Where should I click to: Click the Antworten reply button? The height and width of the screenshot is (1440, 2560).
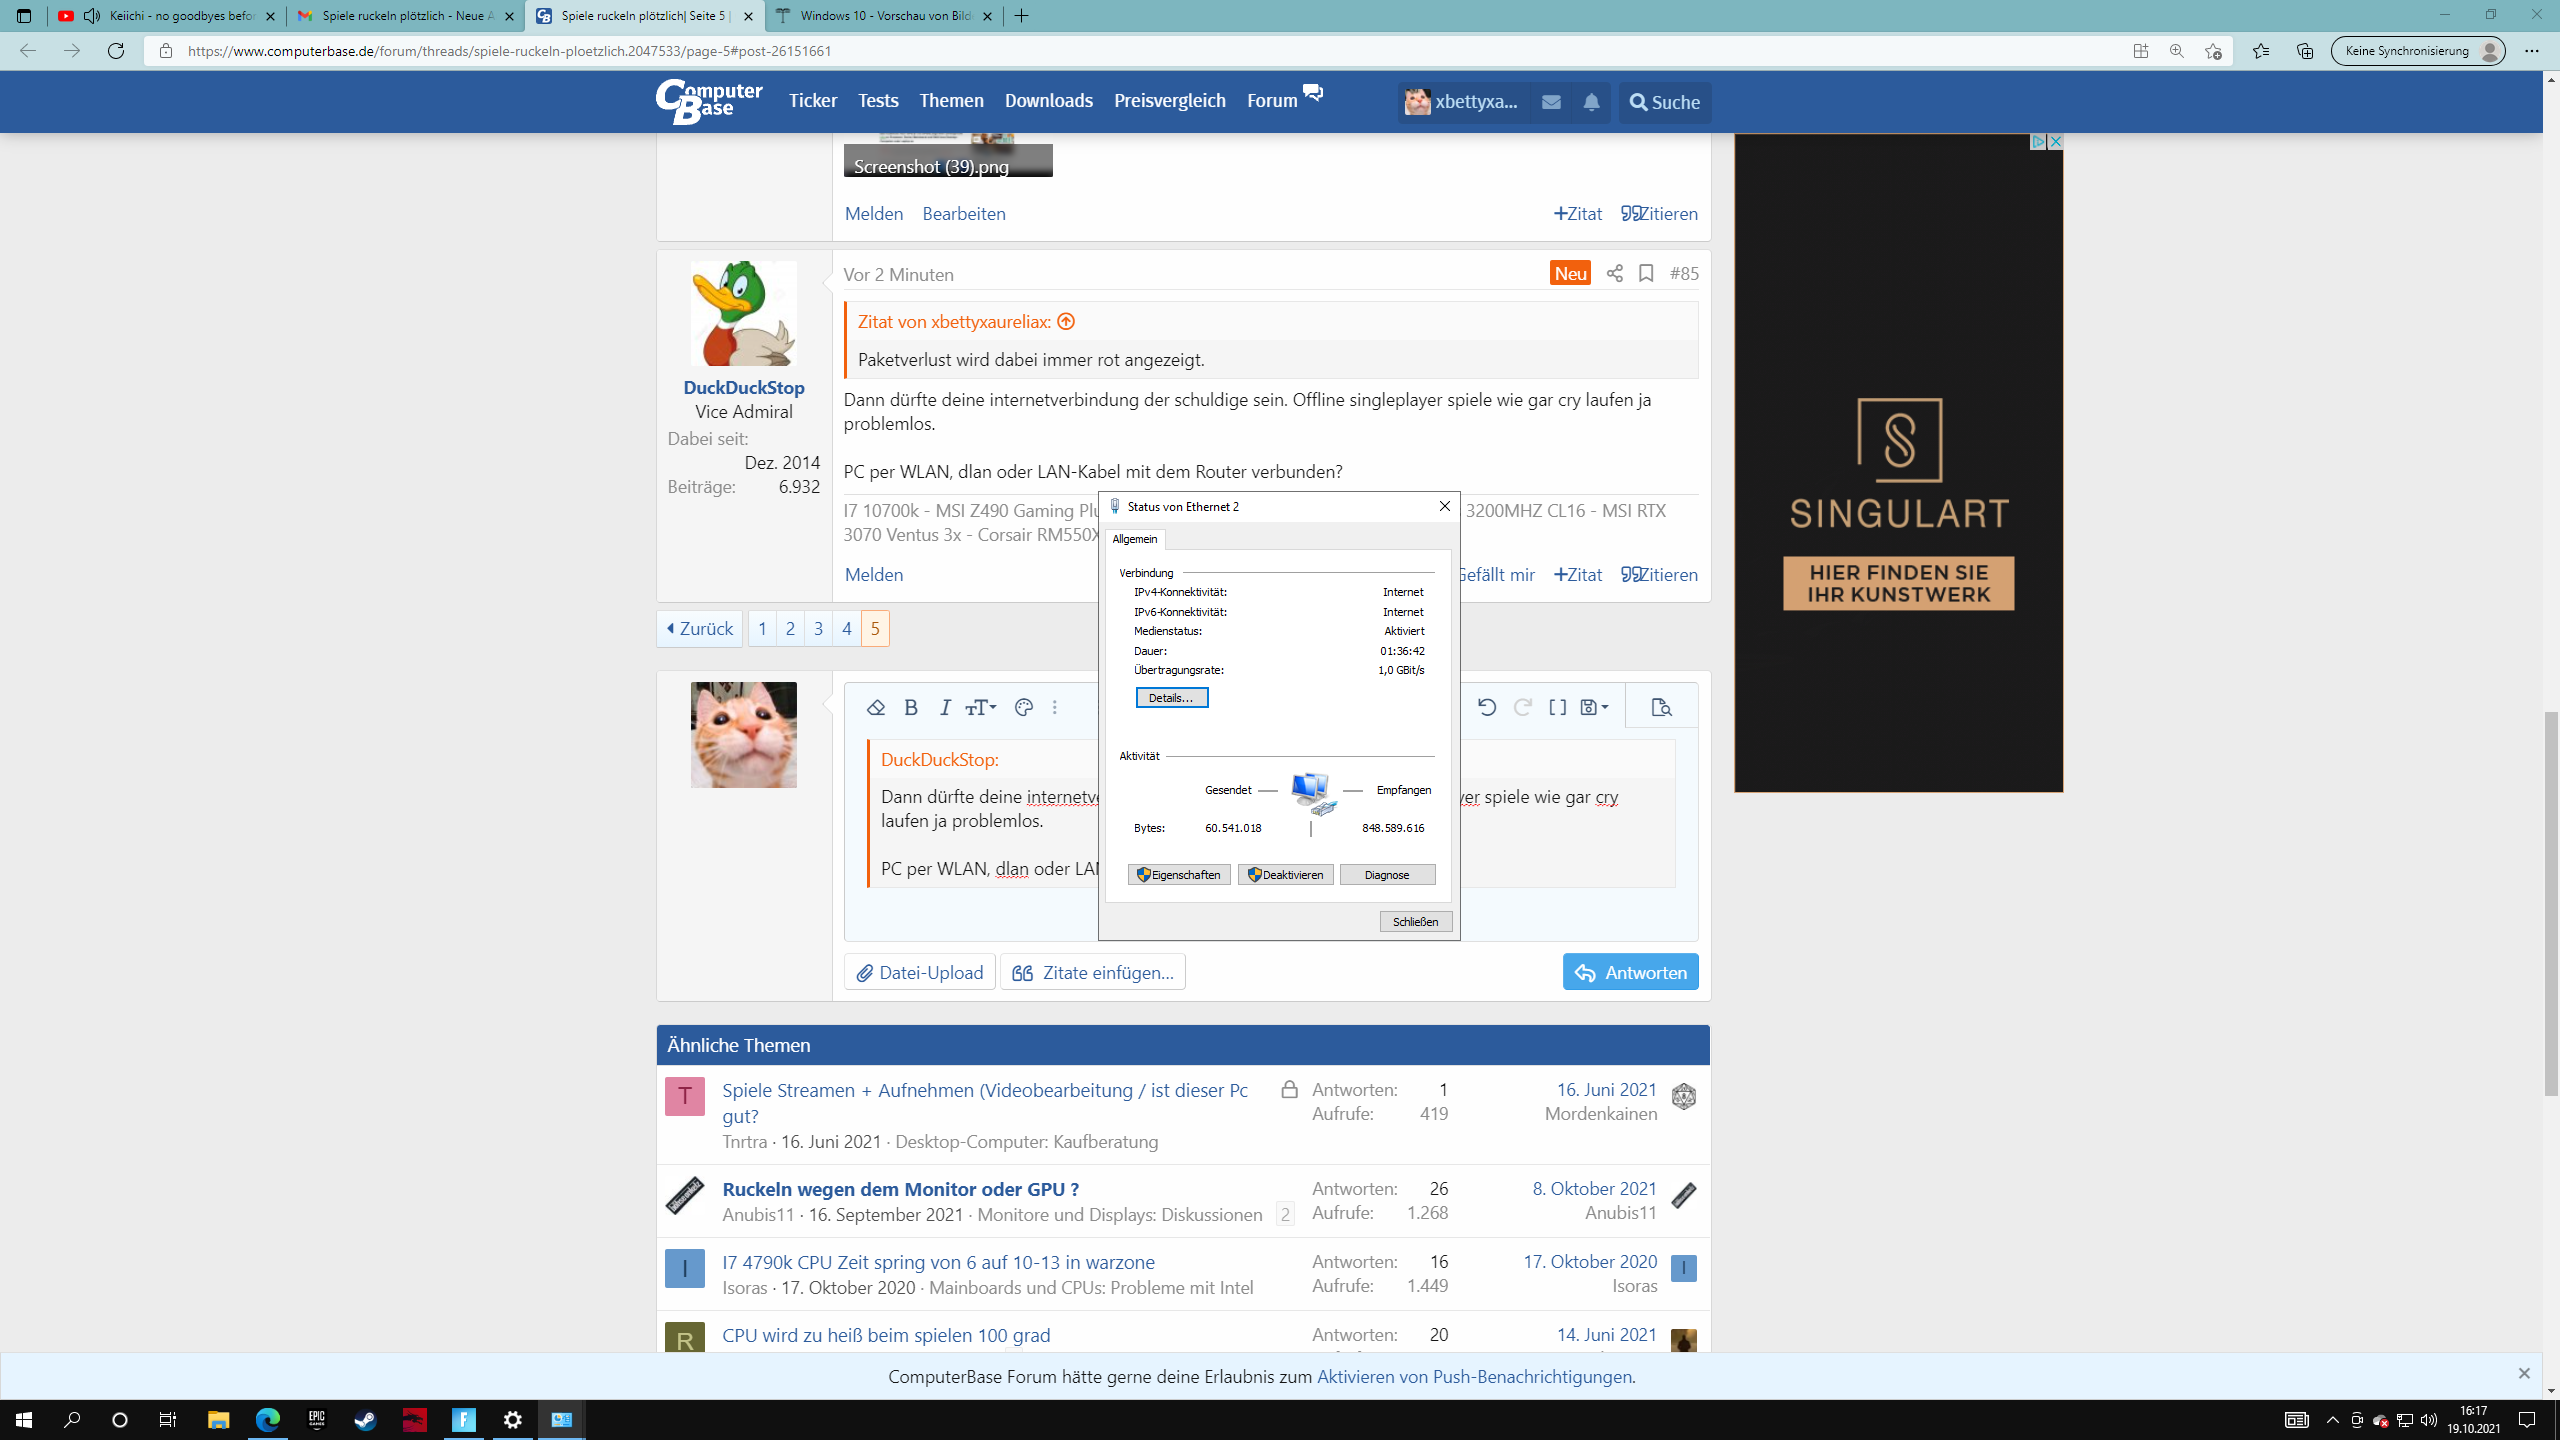point(1630,972)
